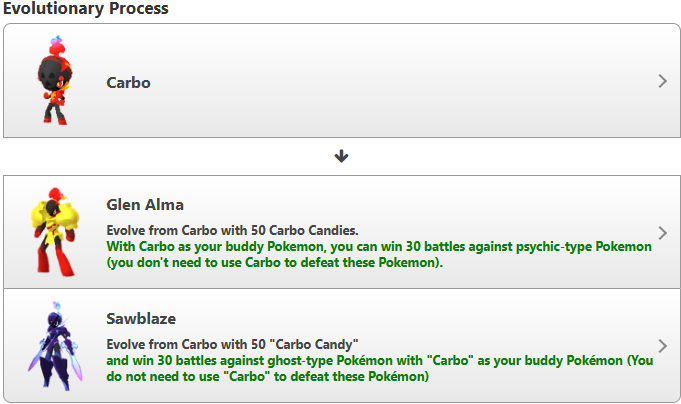Image resolution: width=681 pixels, height=404 pixels.
Task: Click Carbo's black helmet head
Action: (x=52, y=73)
